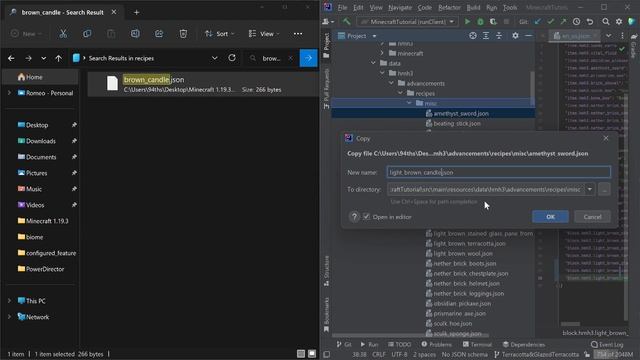Click the Rollback undo icon in IntelliJ toolbar
This screenshot has height=360, width=640.
tap(590, 21)
